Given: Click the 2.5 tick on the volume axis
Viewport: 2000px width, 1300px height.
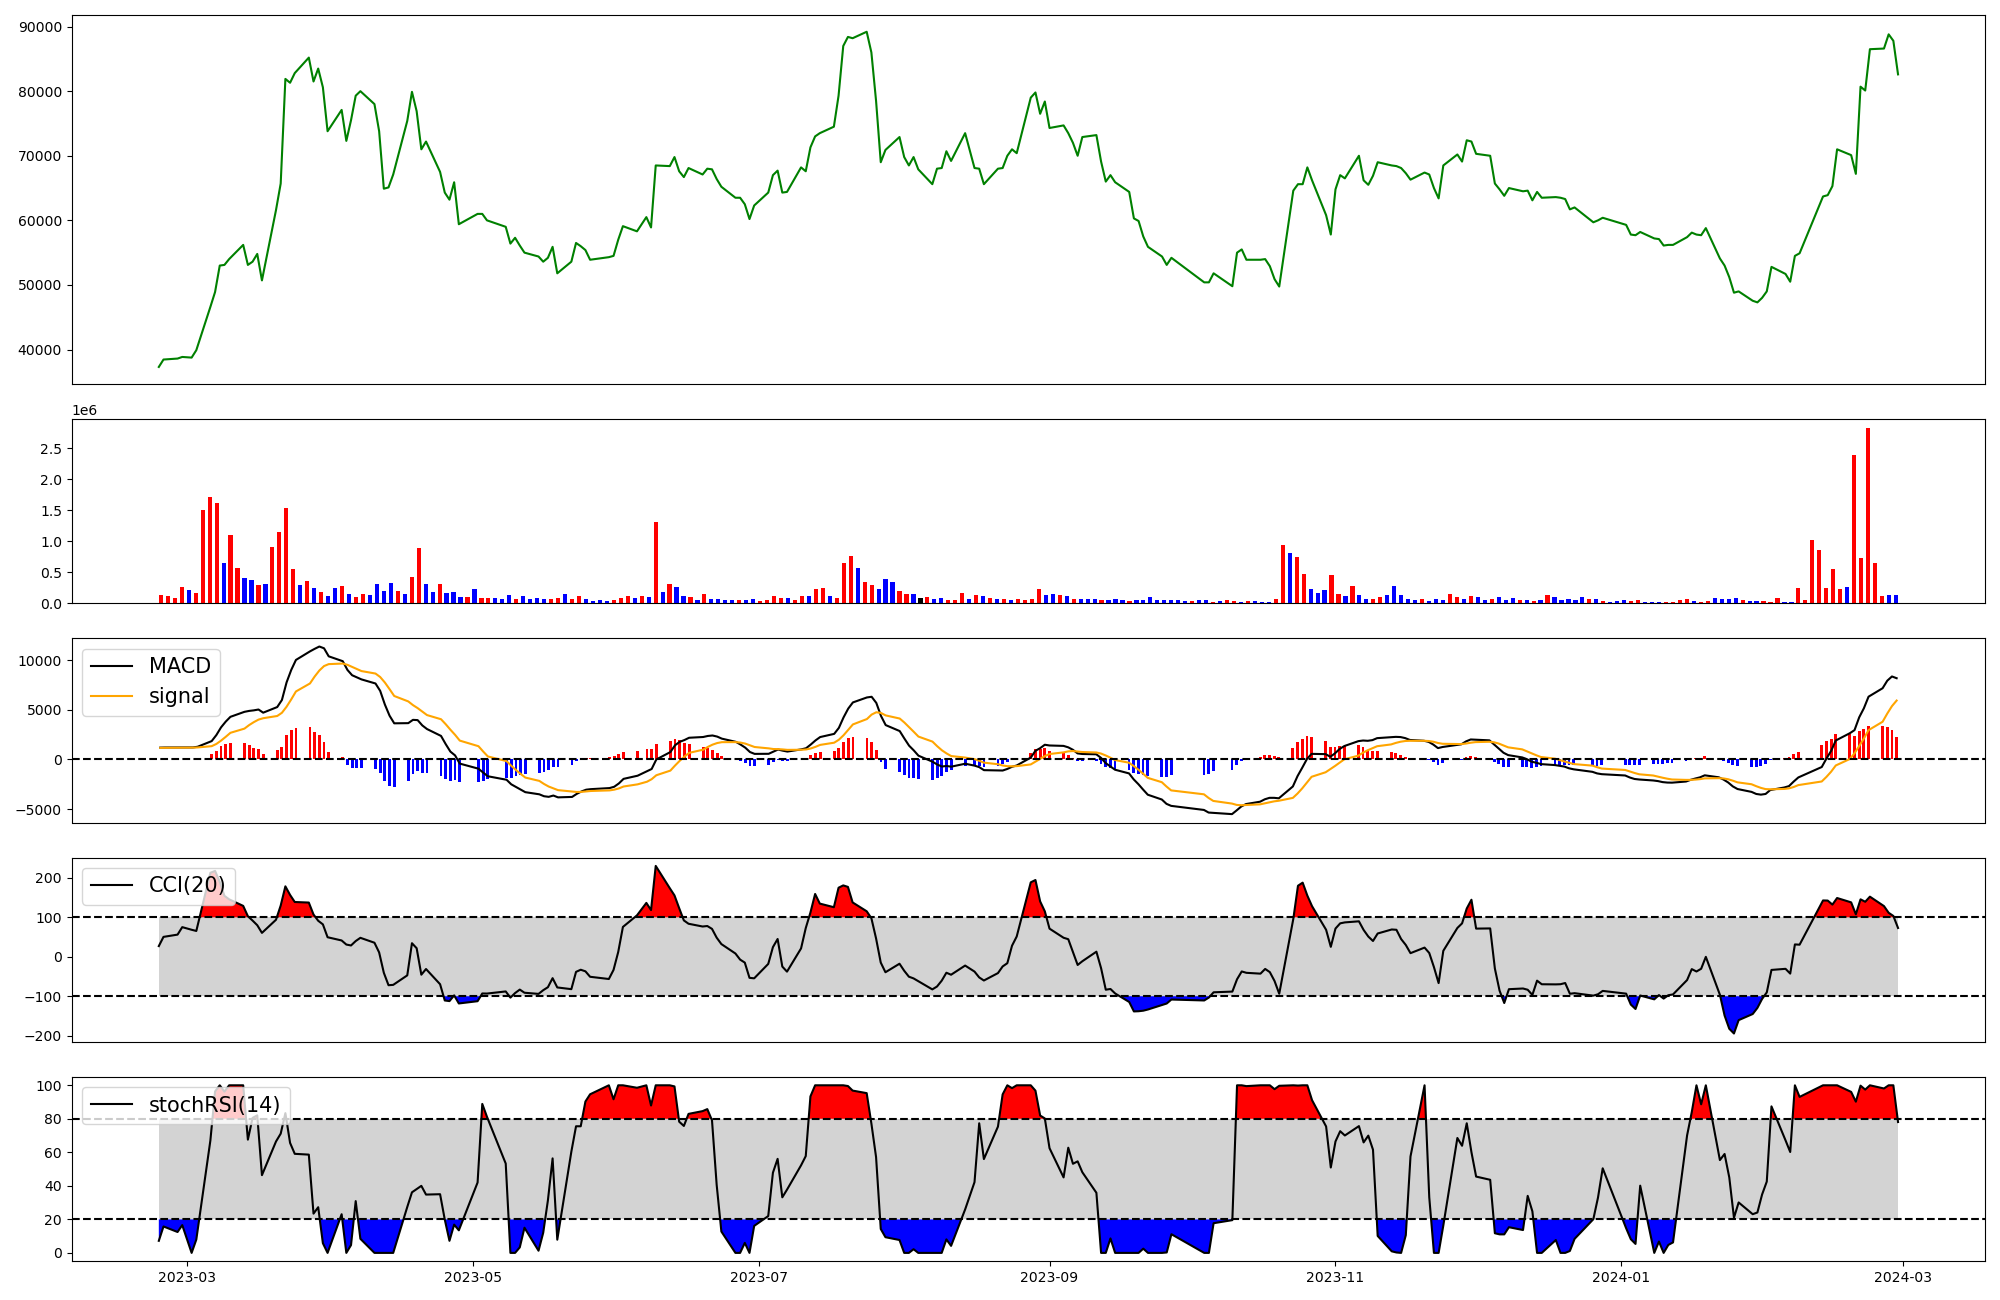Looking at the screenshot, I should 50,449.
